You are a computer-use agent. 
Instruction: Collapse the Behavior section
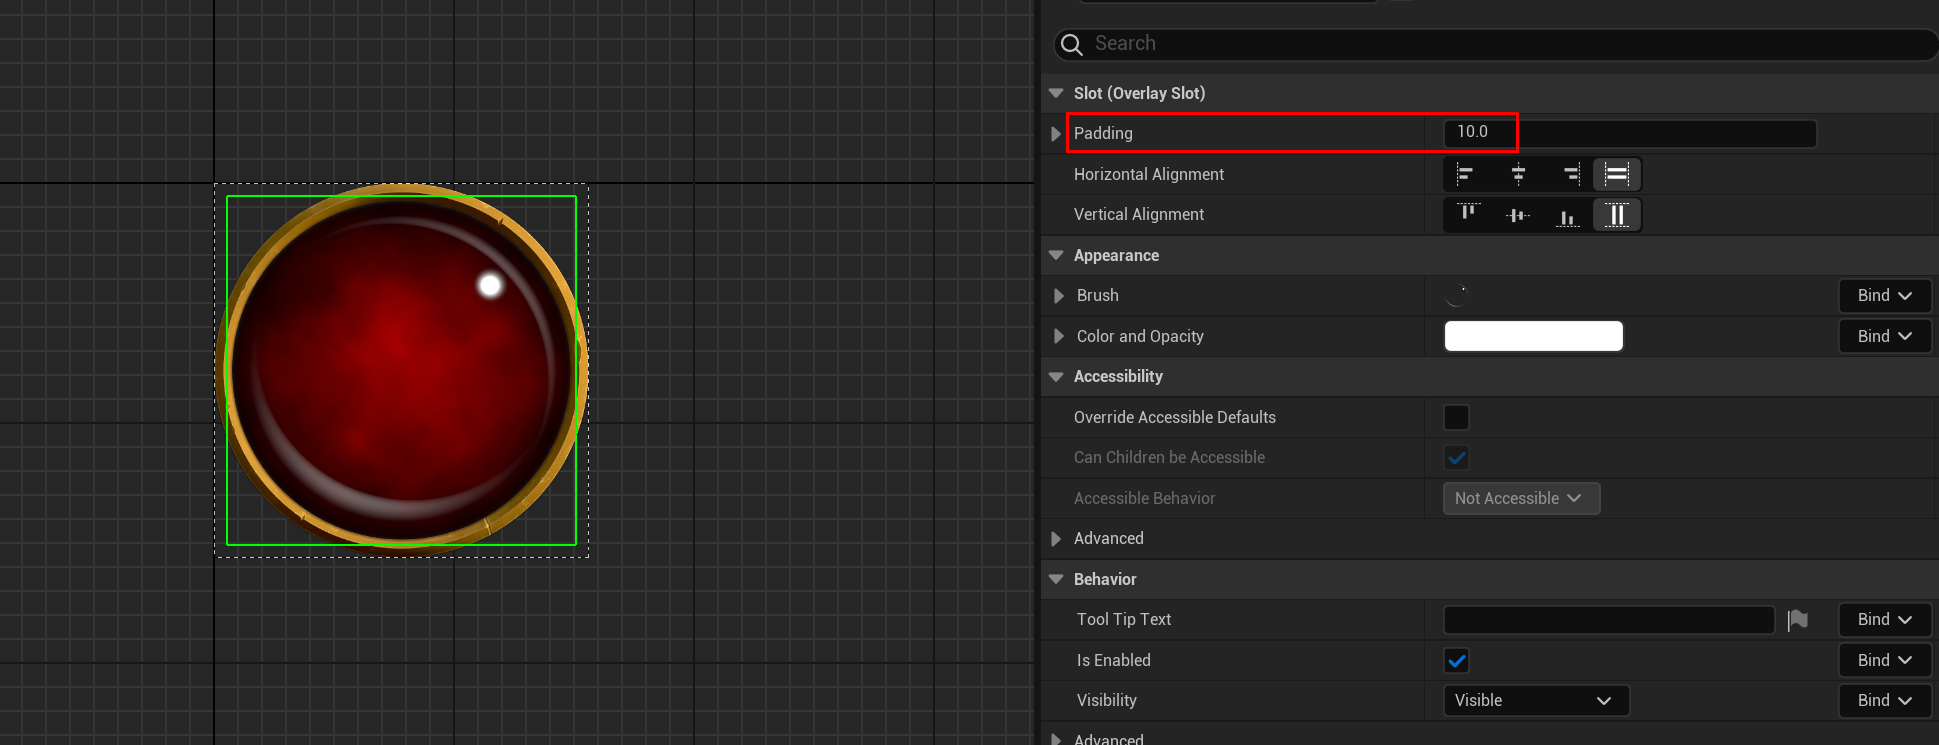pos(1056,579)
